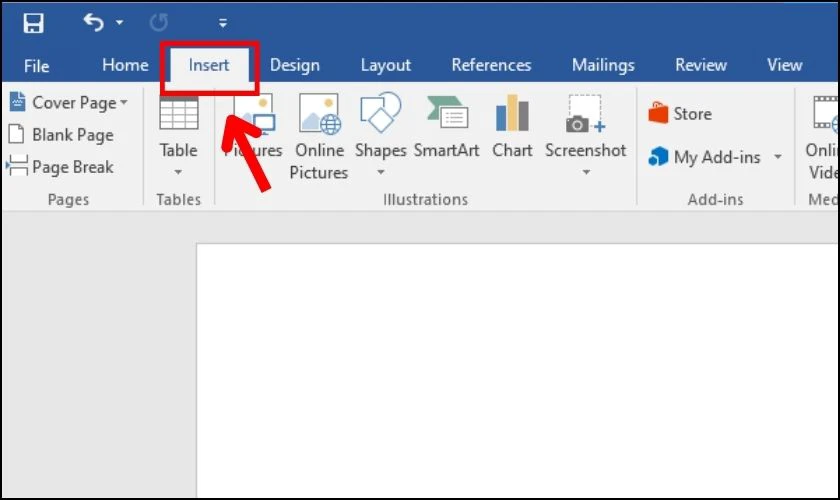Open the Mailings tab
The image size is (840, 500).
click(603, 65)
